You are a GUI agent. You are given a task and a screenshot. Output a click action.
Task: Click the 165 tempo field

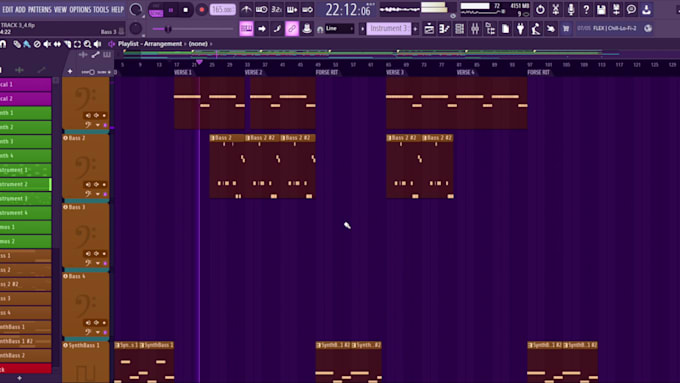(x=222, y=10)
